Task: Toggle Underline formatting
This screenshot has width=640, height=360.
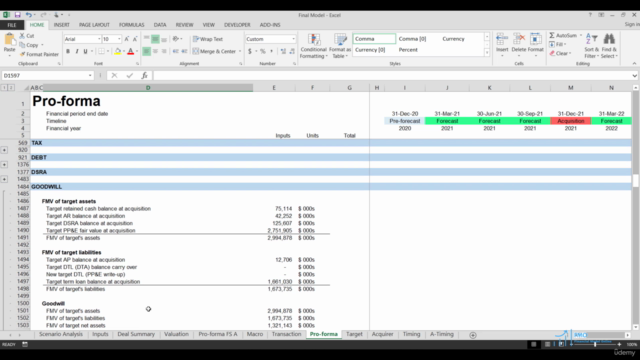Action: click(85, 51)
